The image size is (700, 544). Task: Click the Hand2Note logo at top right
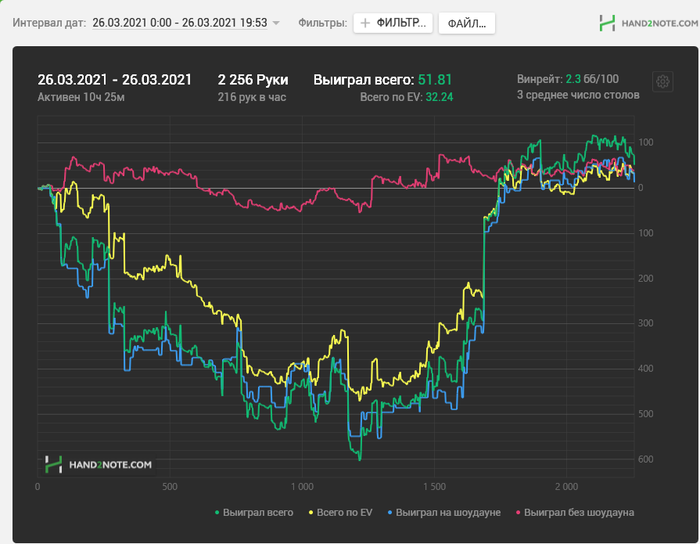(x=649, y=23)
